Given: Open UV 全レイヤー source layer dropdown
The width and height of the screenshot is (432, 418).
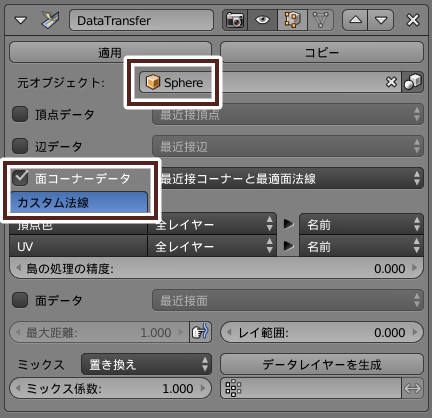Looking at the screenshot, I should (x=212, y=246).
